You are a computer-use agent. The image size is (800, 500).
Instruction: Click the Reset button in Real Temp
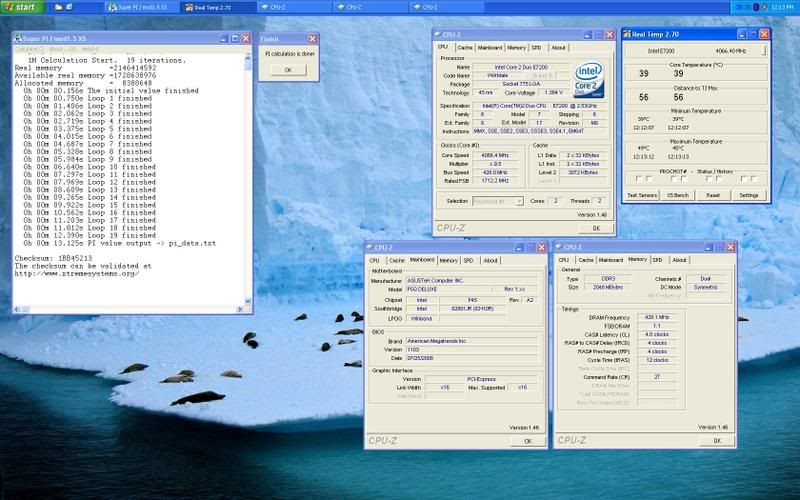[x=713, y=195]
